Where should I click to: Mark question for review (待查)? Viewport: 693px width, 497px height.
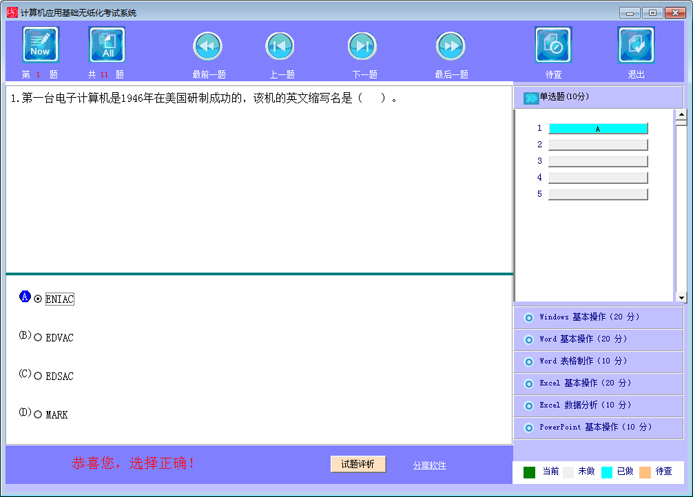(x=553, y=45)
